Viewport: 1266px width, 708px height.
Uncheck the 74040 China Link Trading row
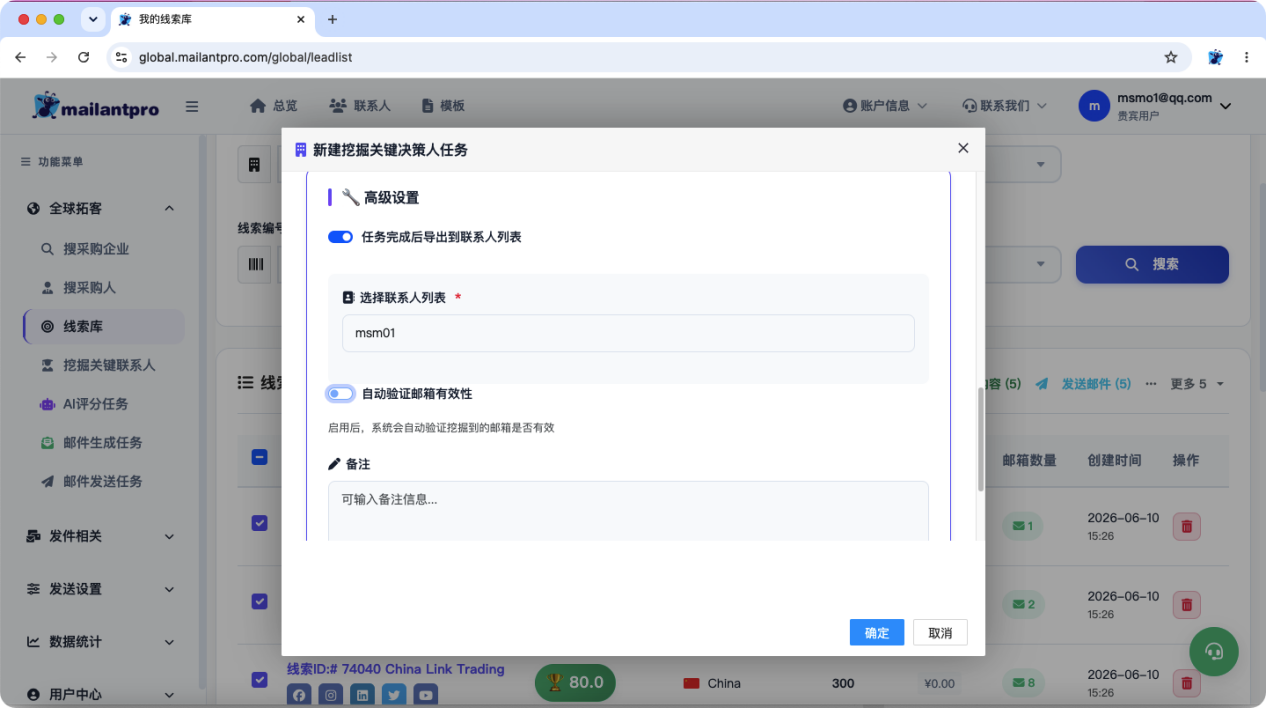point(259,680)
